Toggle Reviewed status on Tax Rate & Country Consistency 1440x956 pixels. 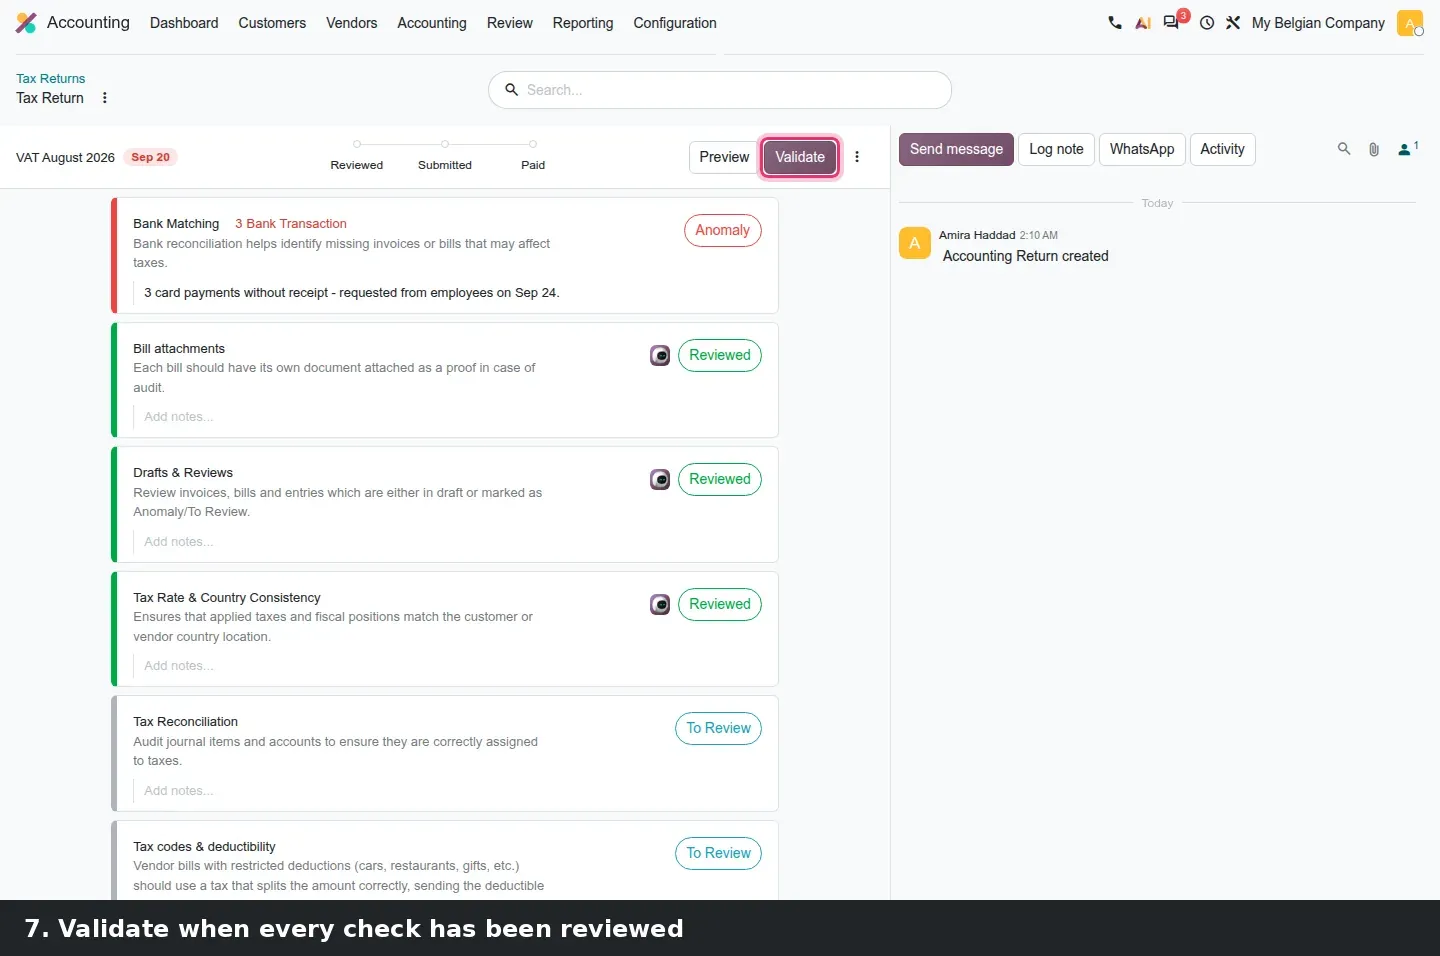click(x=720, y=604)
